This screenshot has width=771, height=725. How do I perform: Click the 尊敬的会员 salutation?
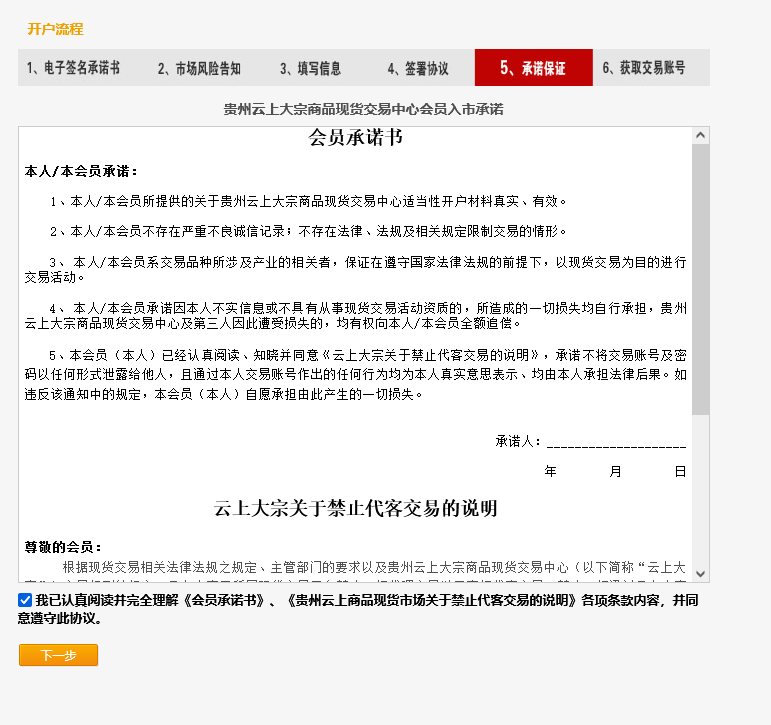tap(63, 547)
